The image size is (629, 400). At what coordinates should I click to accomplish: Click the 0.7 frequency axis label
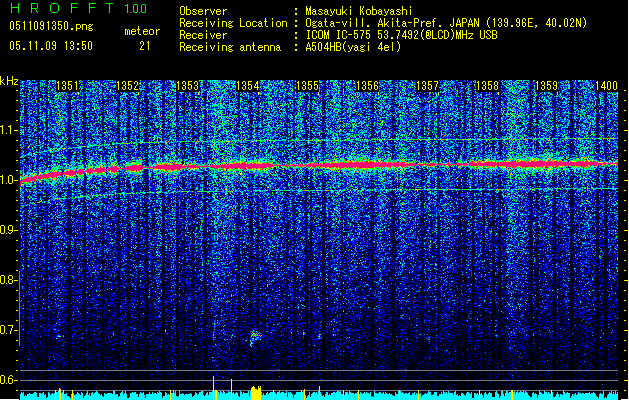pos(9,330)
